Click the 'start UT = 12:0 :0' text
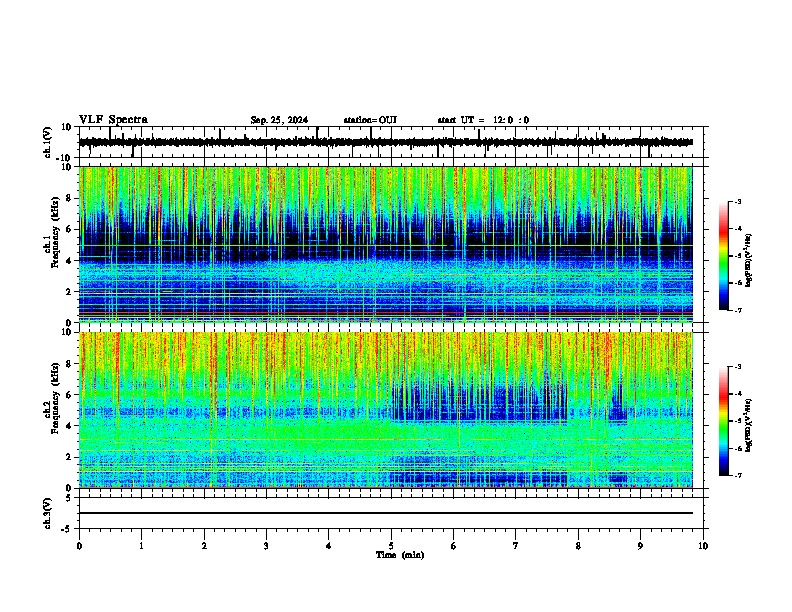This screenshot has width=792, height=612. (483, 120)
